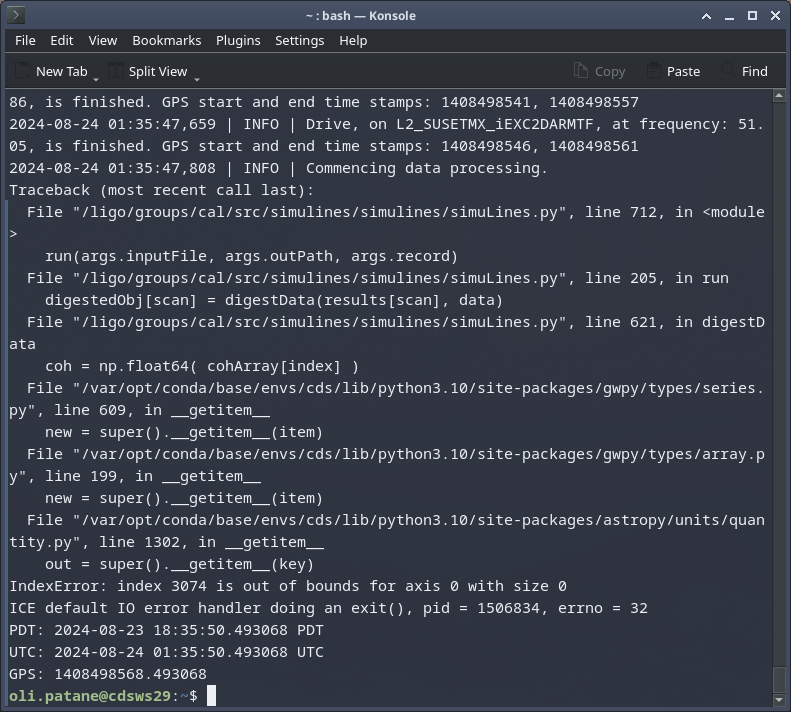This screenshot has height=712, width=791.
Task: Click the Split View icon
Action: [116, 70]
